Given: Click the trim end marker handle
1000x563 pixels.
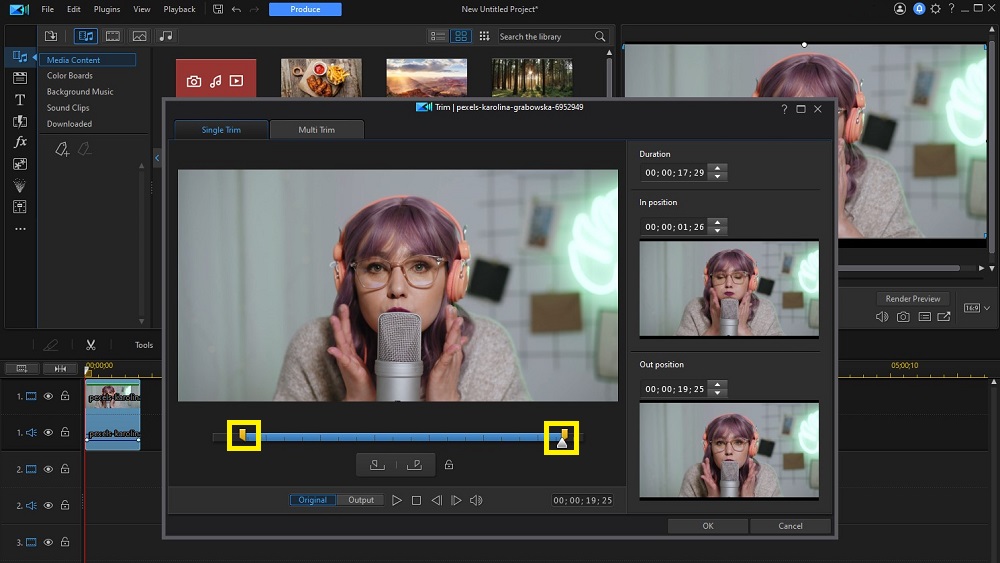Looking at the screenshot, I should pyautogui.click(x=564, y=434).
